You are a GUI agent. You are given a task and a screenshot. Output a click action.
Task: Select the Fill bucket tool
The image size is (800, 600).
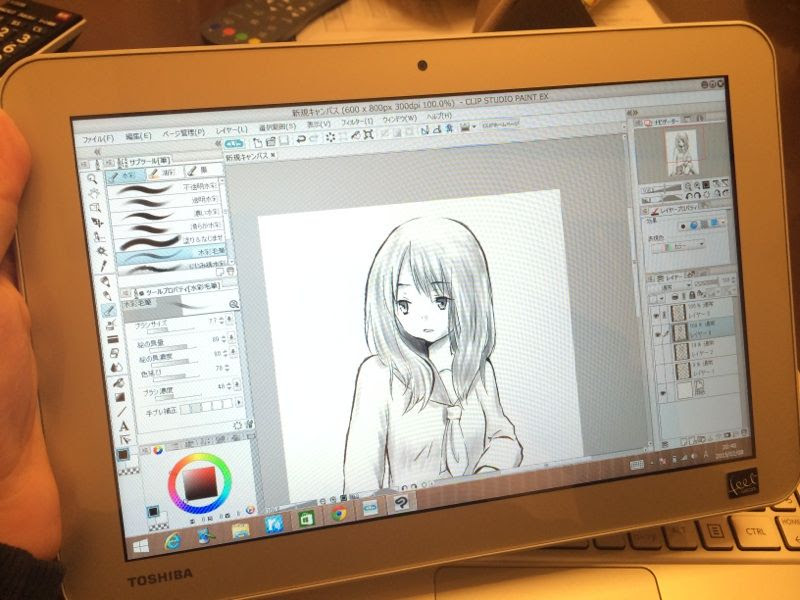pyautogui.click(x=118, y=383)
